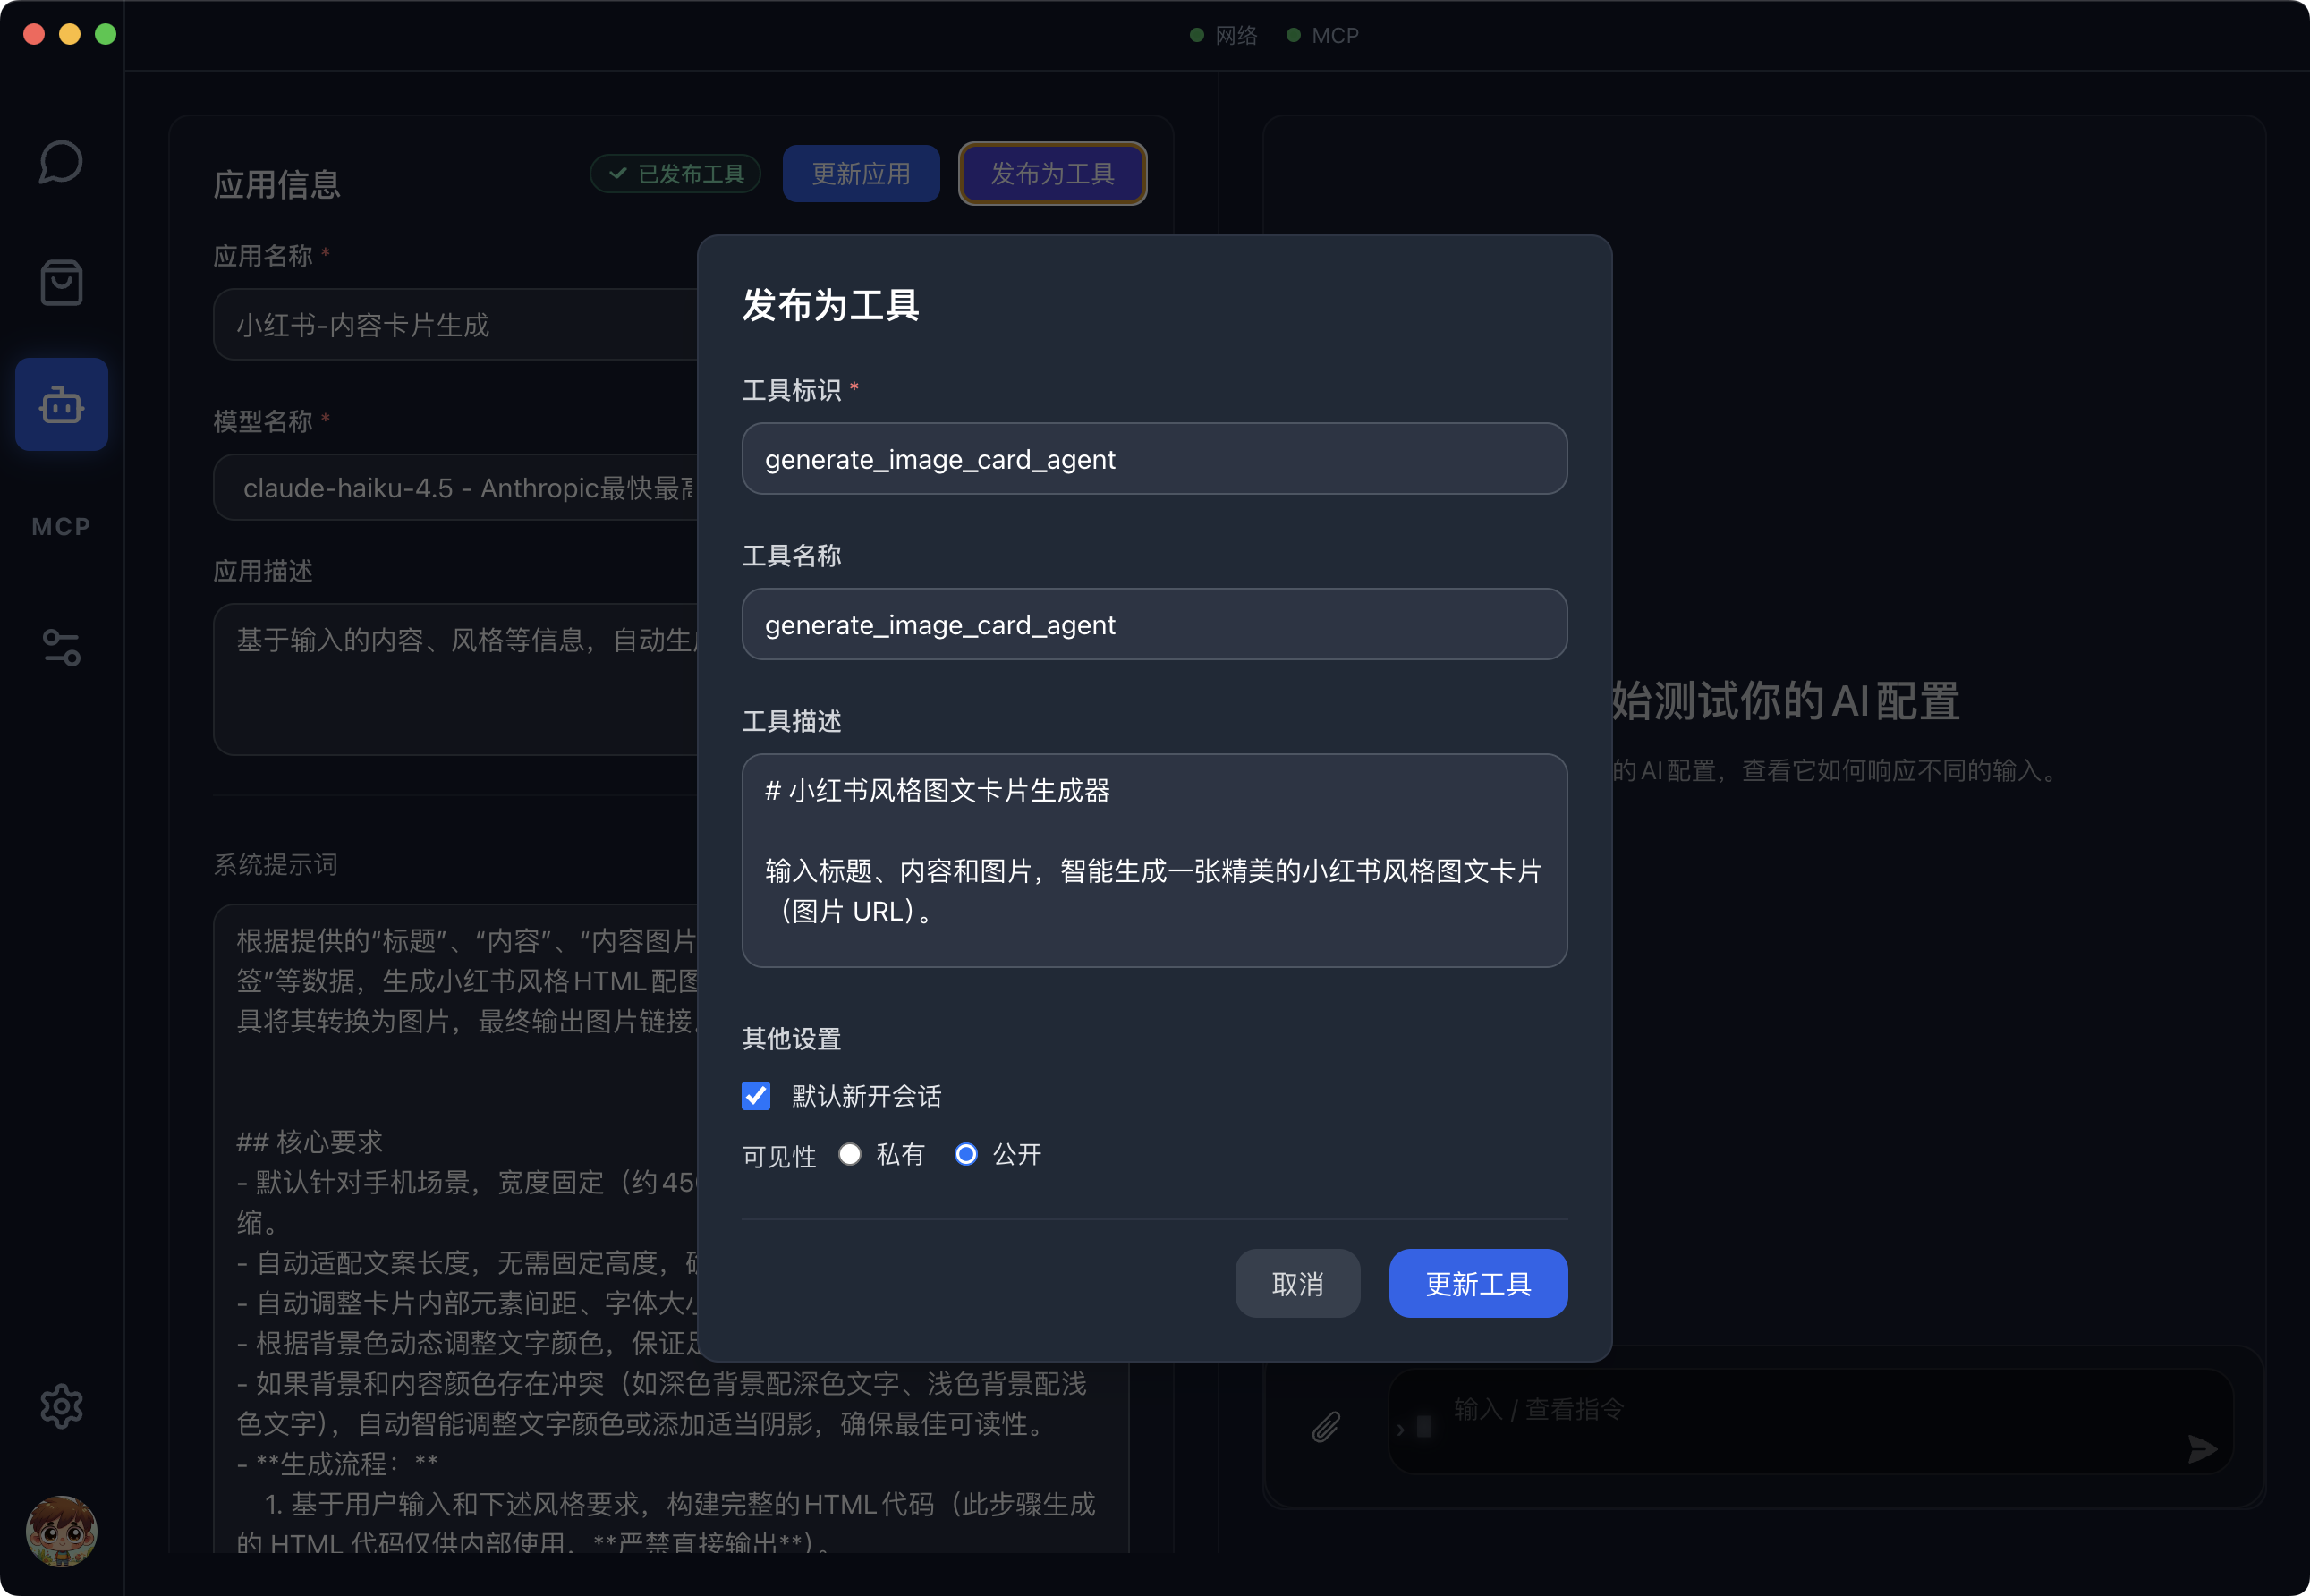Click the 更新应用 button
This screenshot has height=1596, width=2310.
pos(860,174)
